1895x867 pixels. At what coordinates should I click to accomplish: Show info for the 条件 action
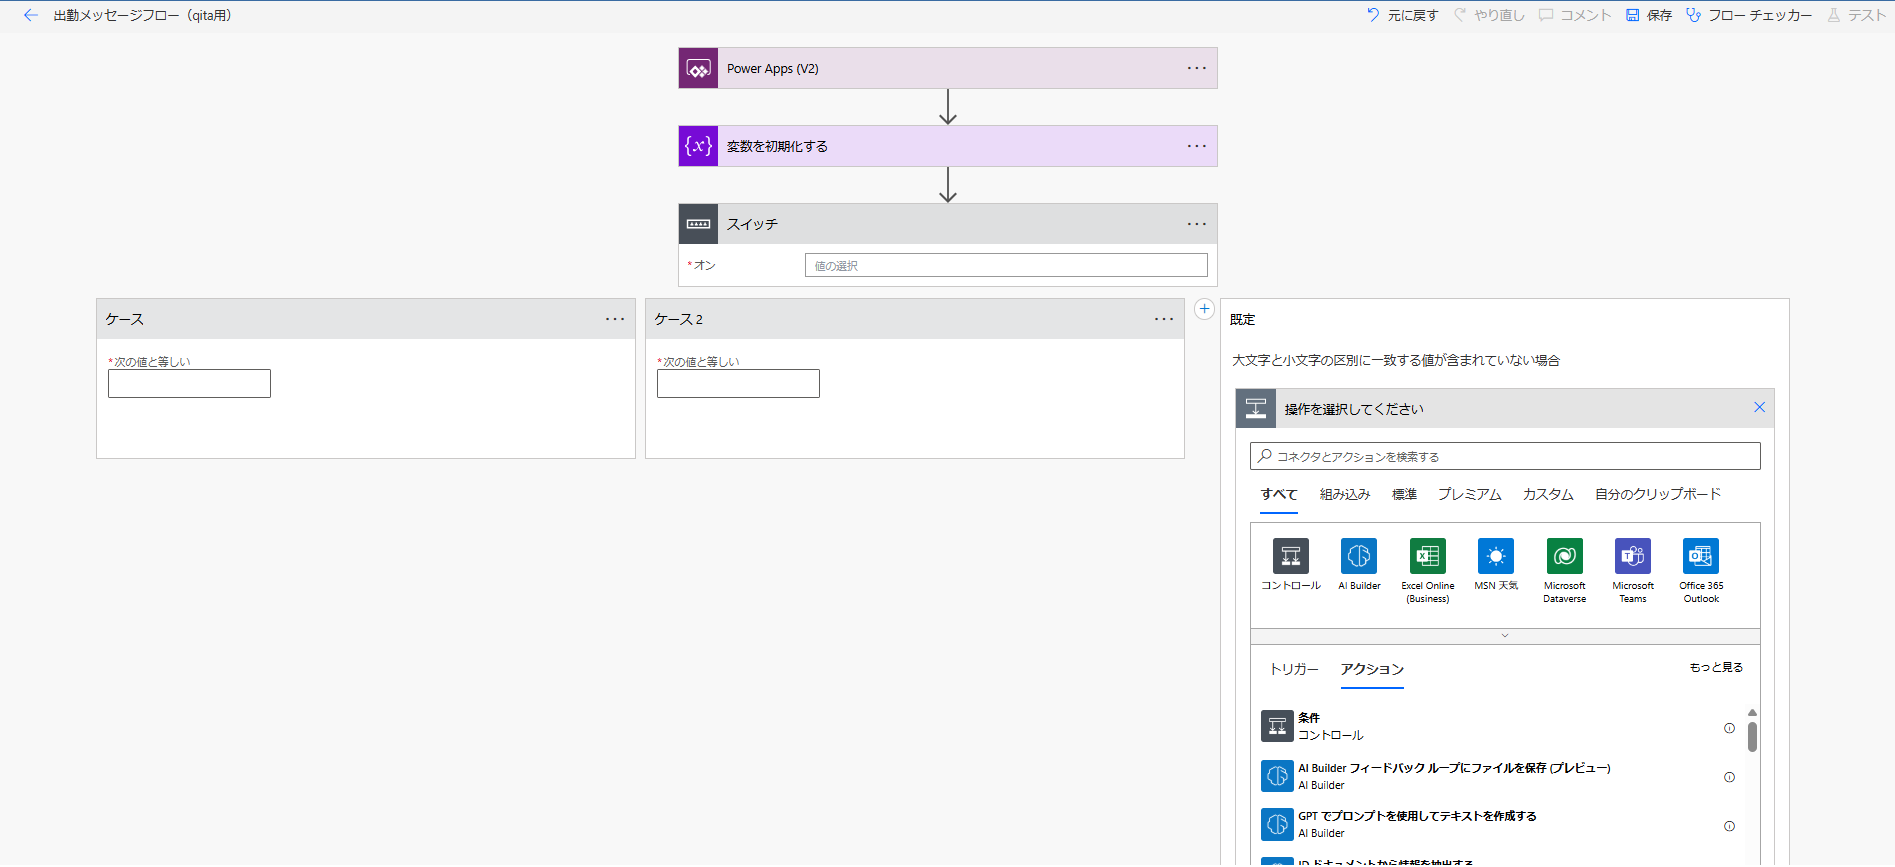pyautogui.click(x=1729, y=728)
